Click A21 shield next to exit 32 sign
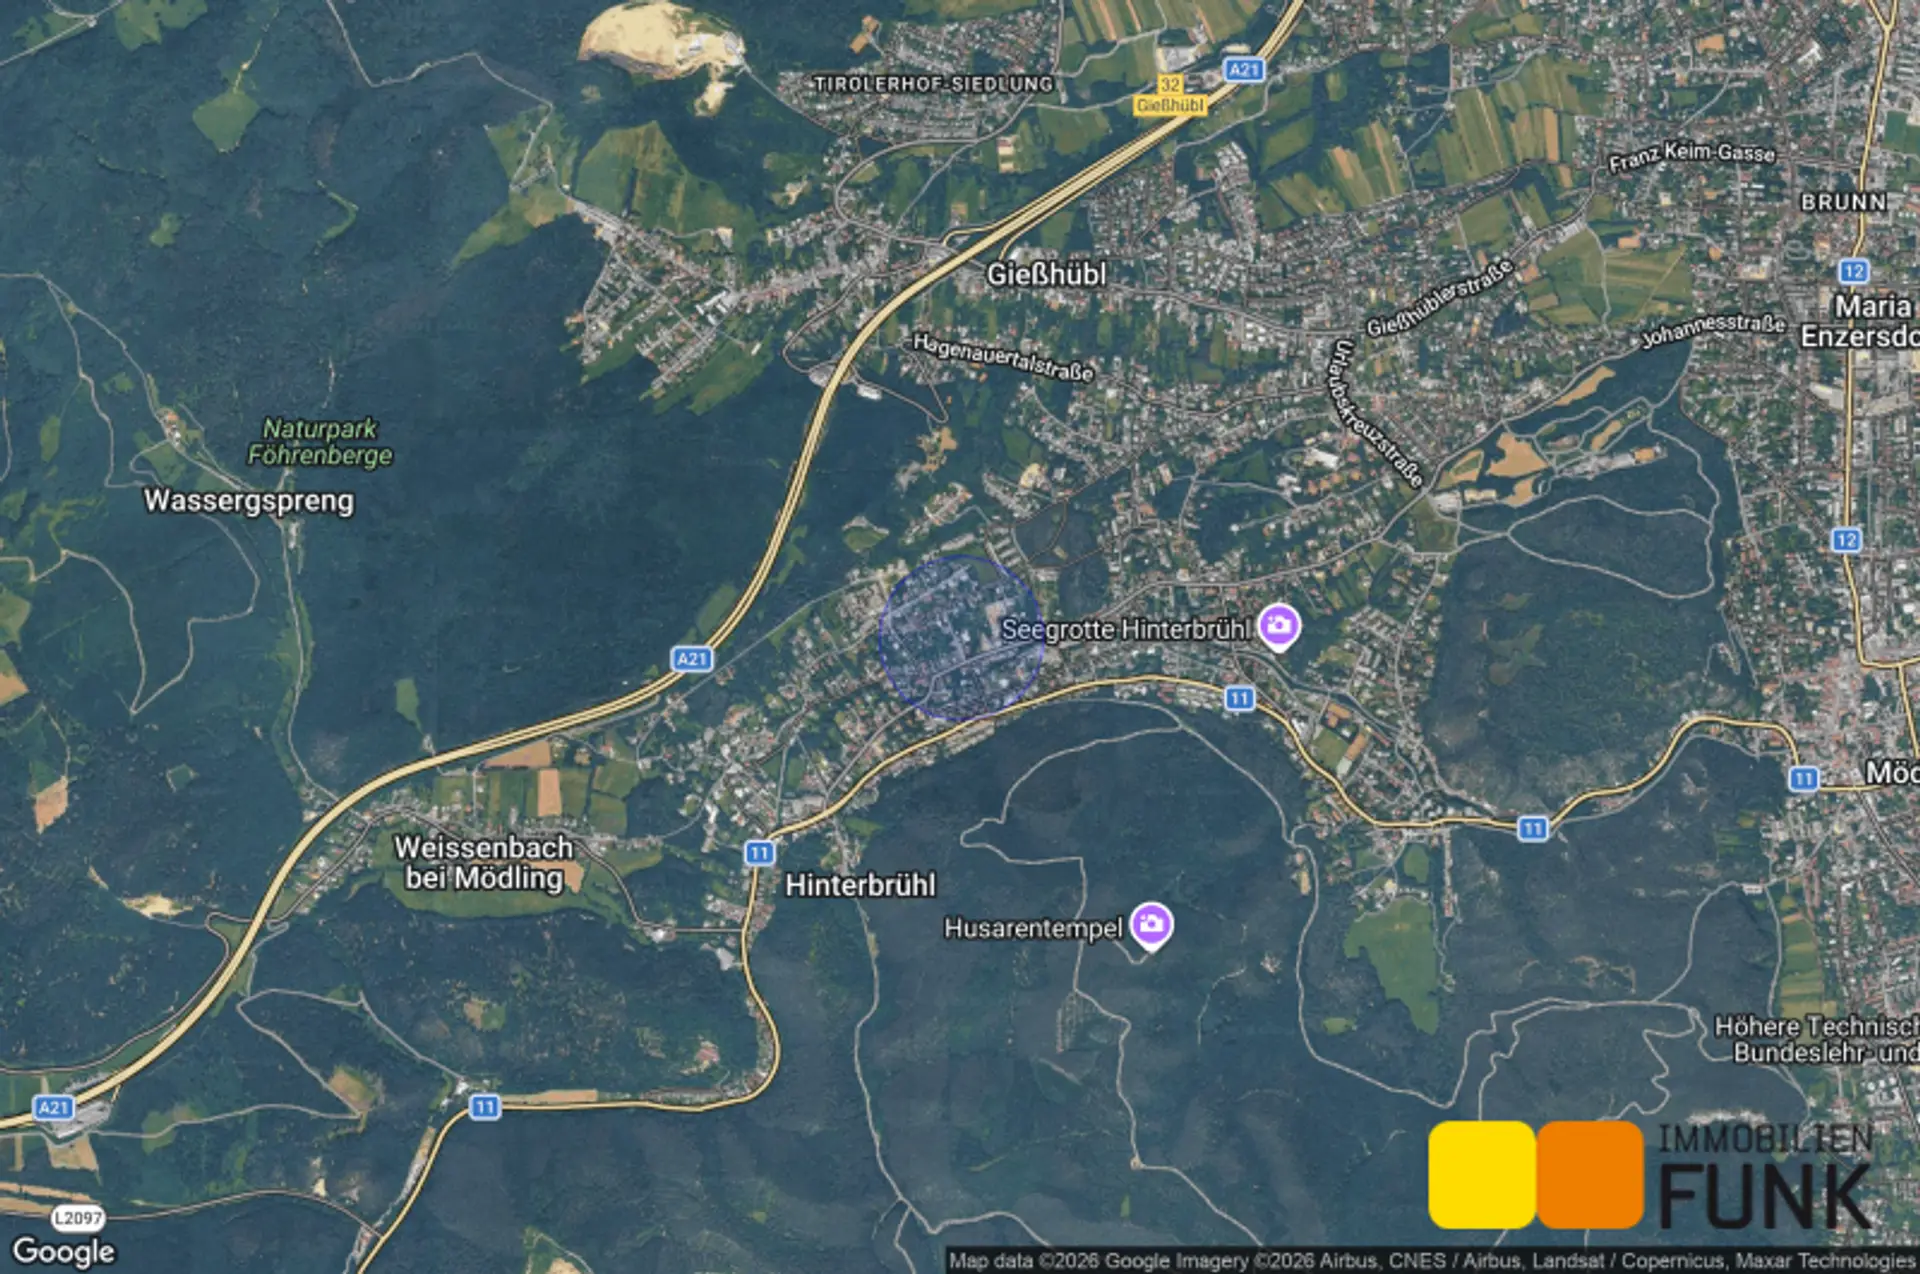1920x1274 pixels. click(x=1244, y=70)
